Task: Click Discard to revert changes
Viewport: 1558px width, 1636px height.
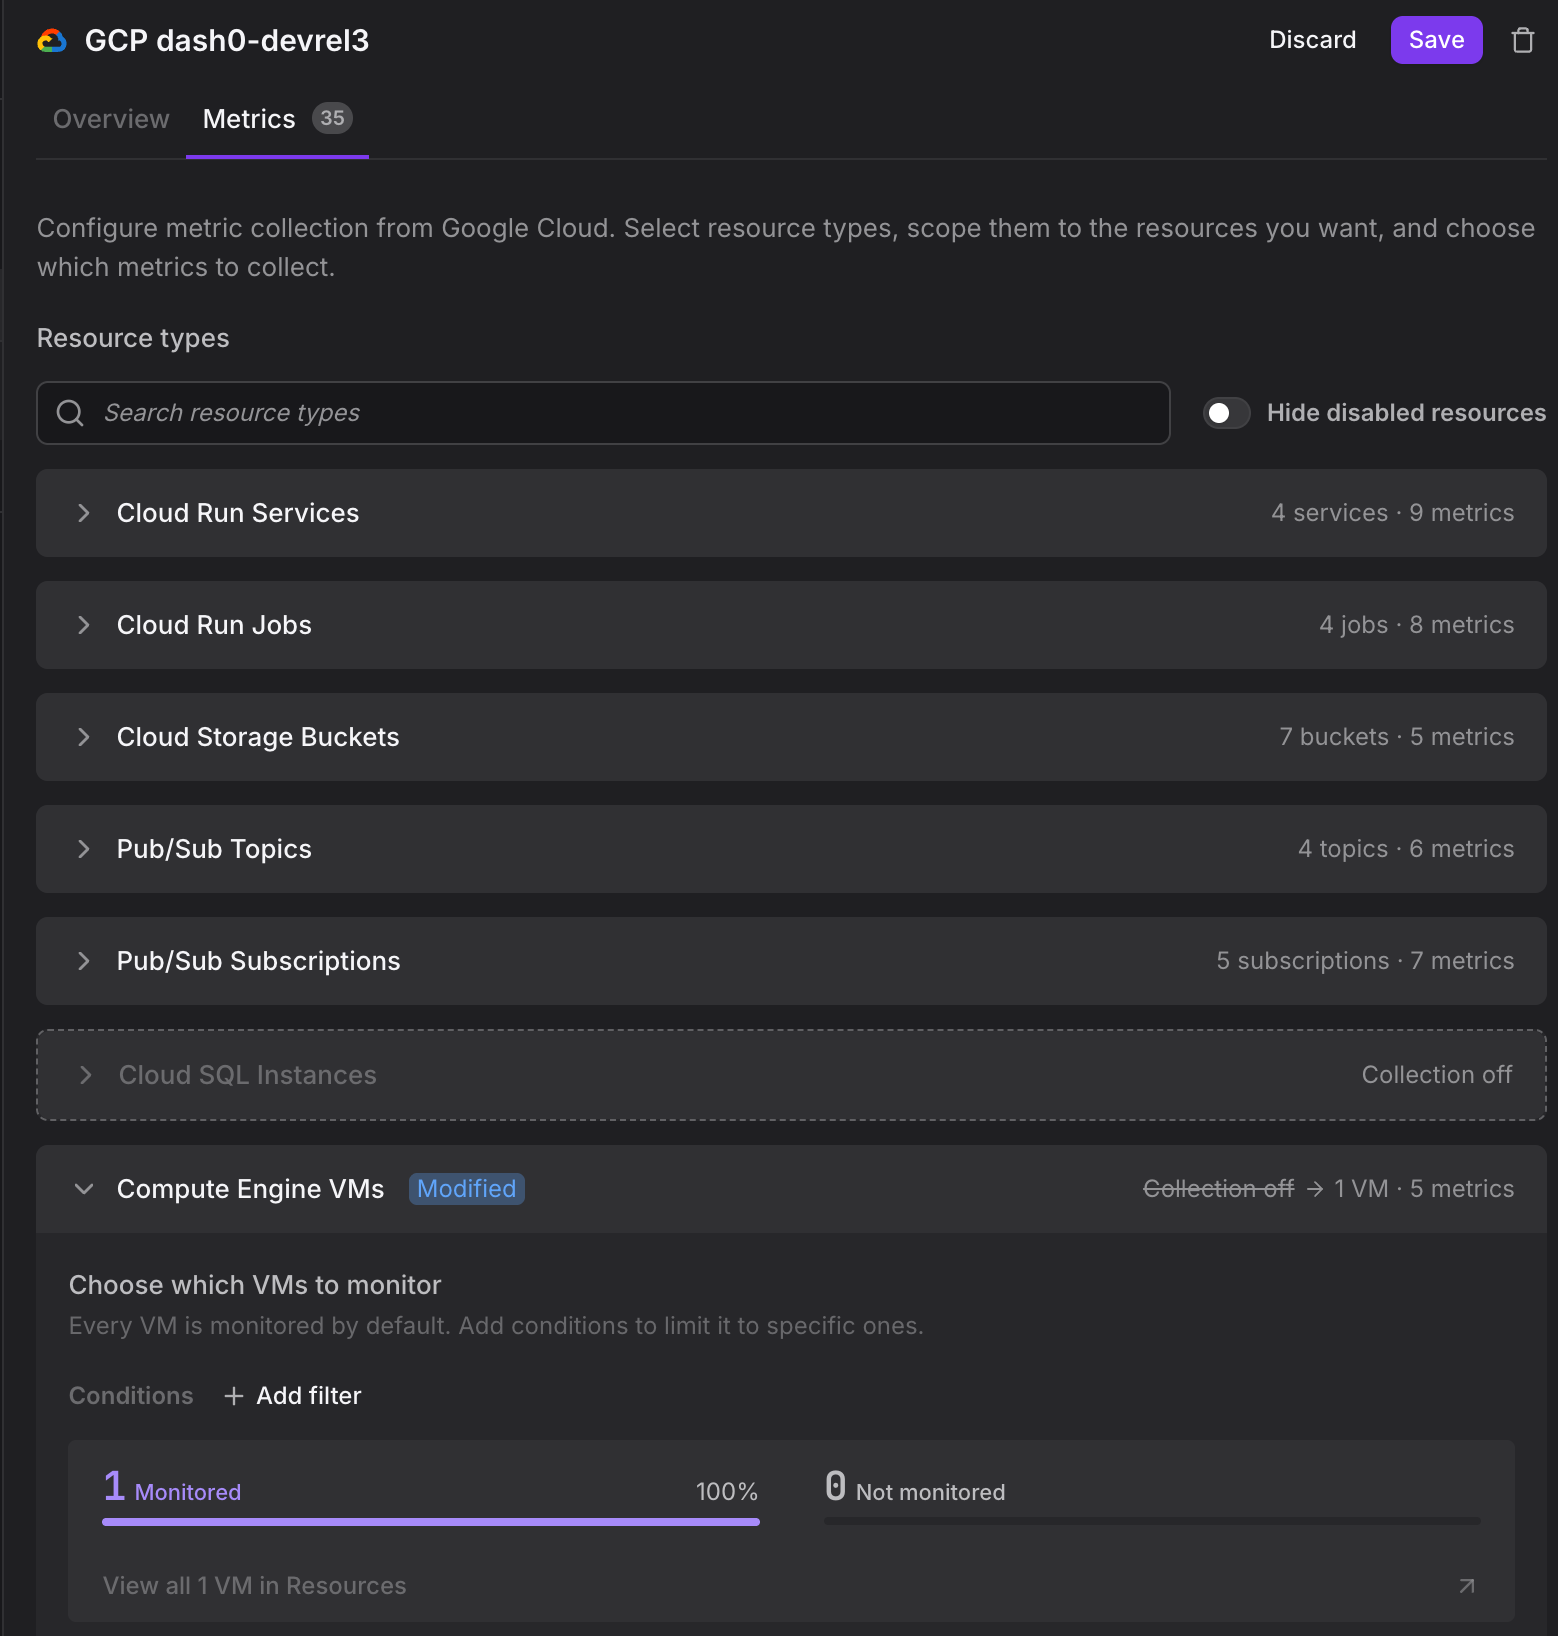Action: (x=1312, y=40)
